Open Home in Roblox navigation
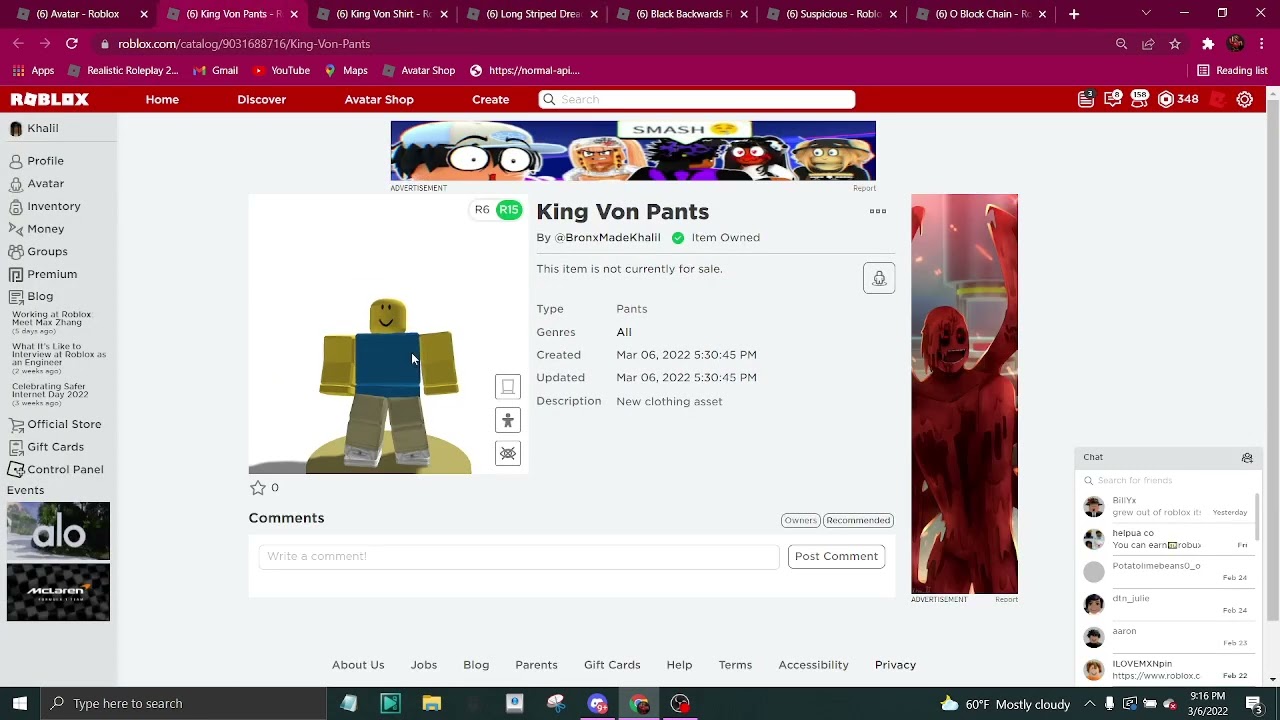The height and width of the screenshot is (720, 1280). [x=162, y=99]
